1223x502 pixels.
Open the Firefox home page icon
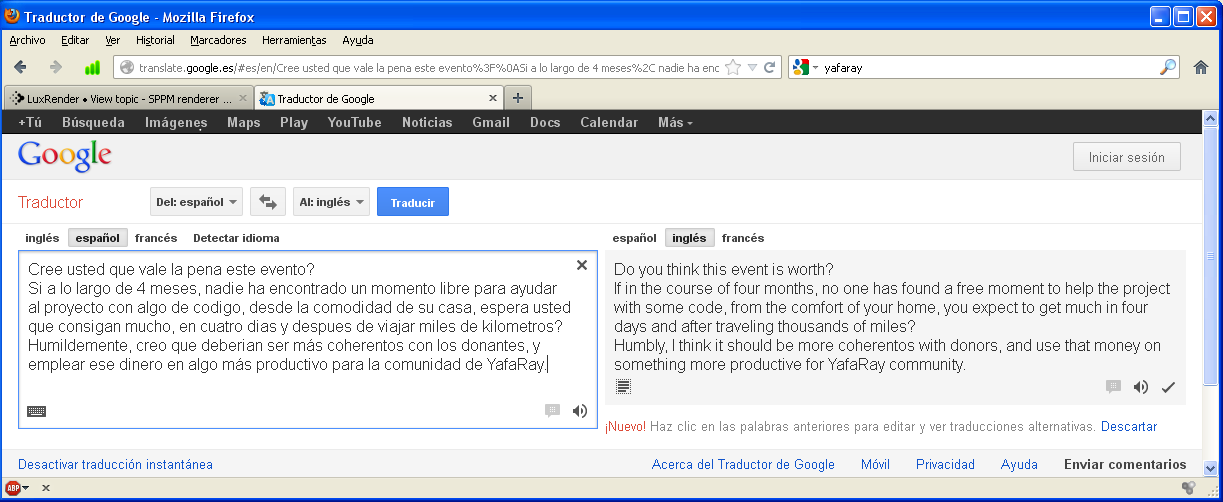tap(1201, 68)
